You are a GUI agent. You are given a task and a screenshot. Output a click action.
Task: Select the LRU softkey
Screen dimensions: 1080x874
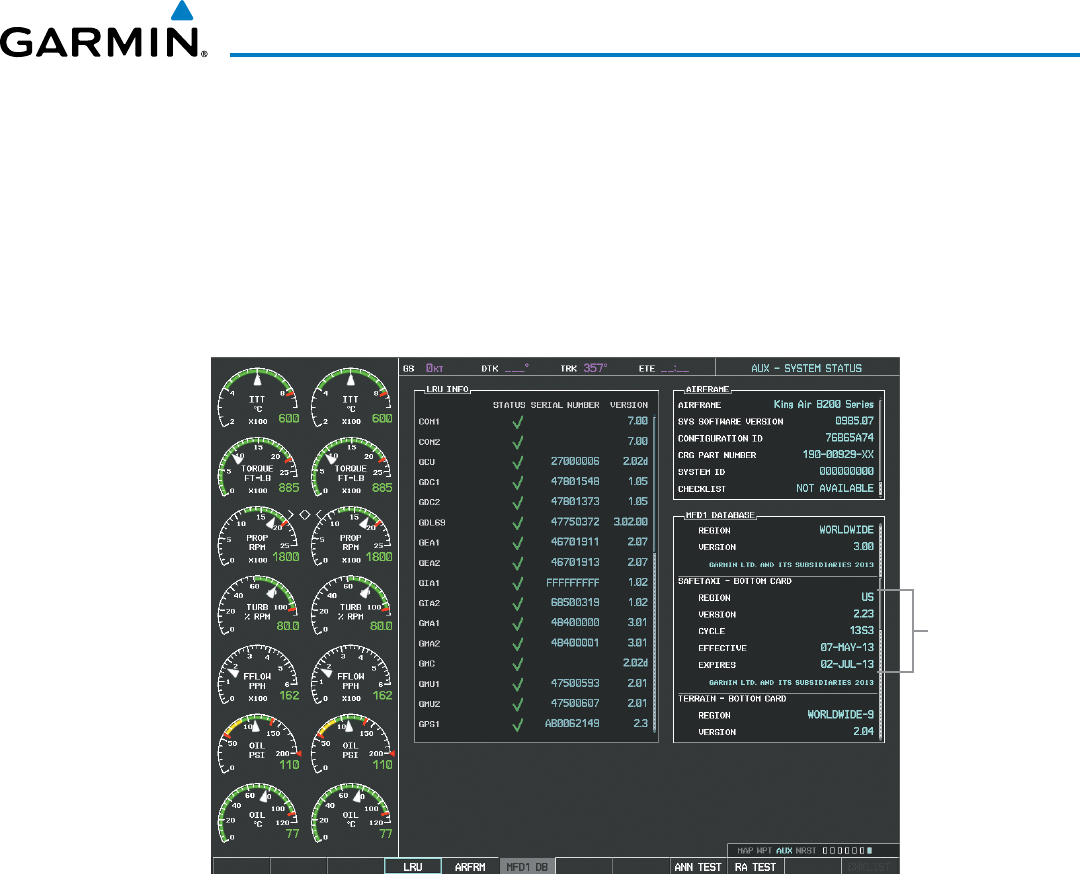413,866
